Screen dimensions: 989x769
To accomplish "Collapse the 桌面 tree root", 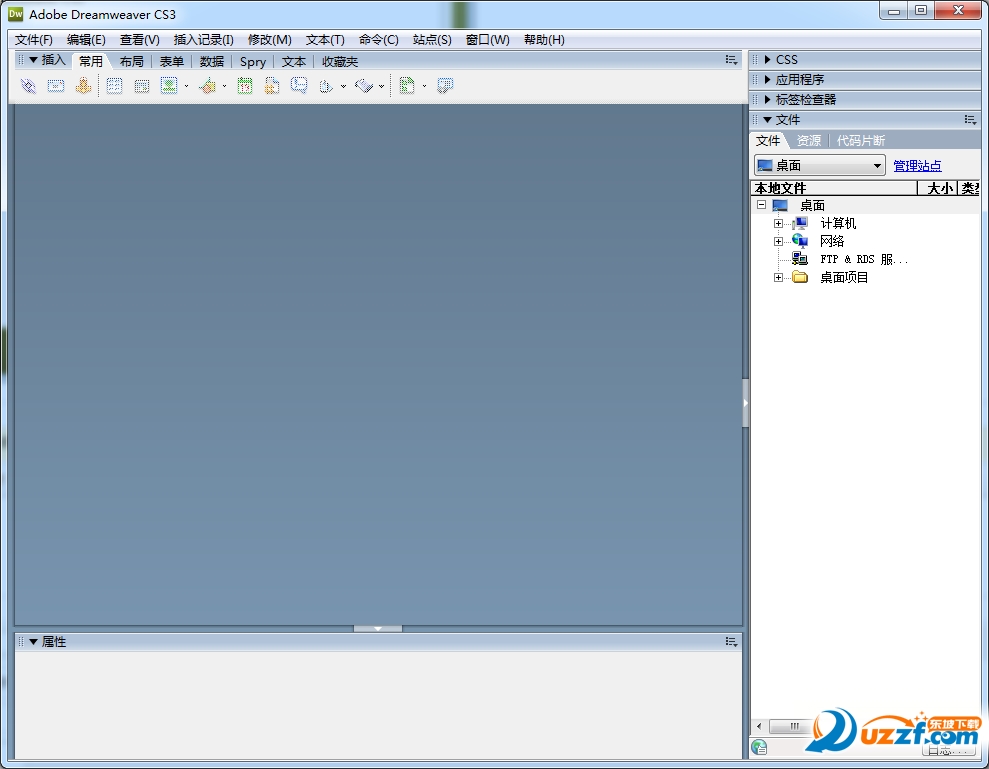I will tap(762, 205).
